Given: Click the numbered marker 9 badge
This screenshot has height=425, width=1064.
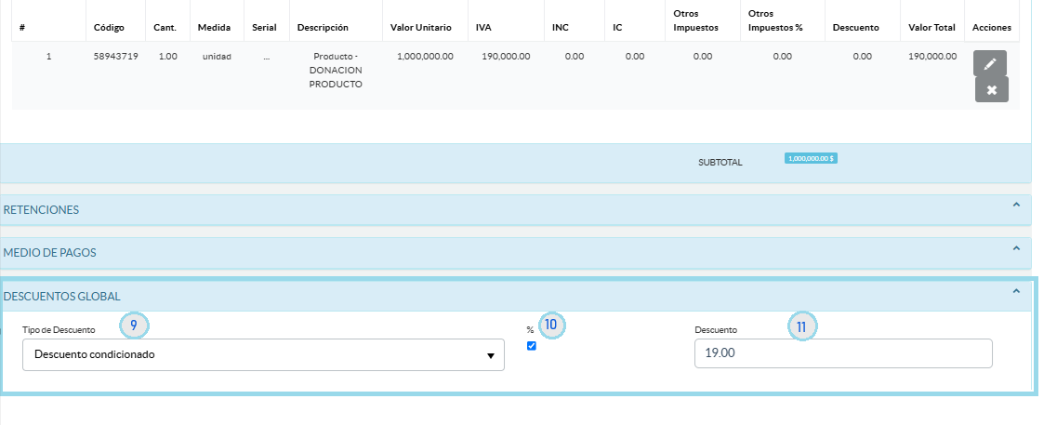Looking at the screenshot, I should (x=134, y=324).
